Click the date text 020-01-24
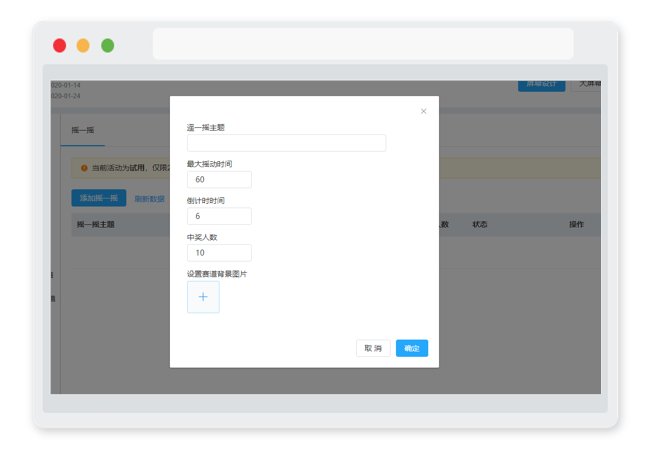Screen dimensions: 650x450 pos(65,96)
